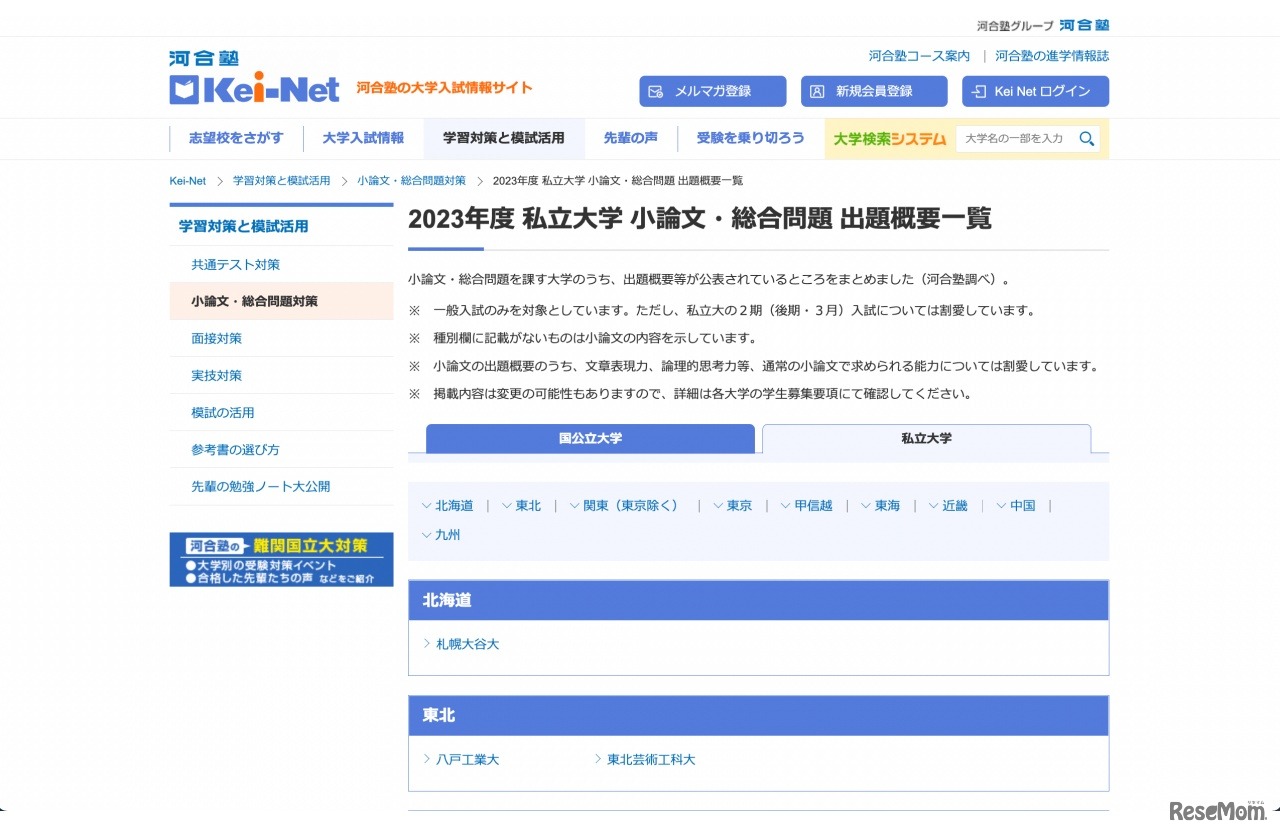This screenshot has width=1280, height=834.
Task: Open the 東北芸術工科大 link
Action: (x=650, y=760)
